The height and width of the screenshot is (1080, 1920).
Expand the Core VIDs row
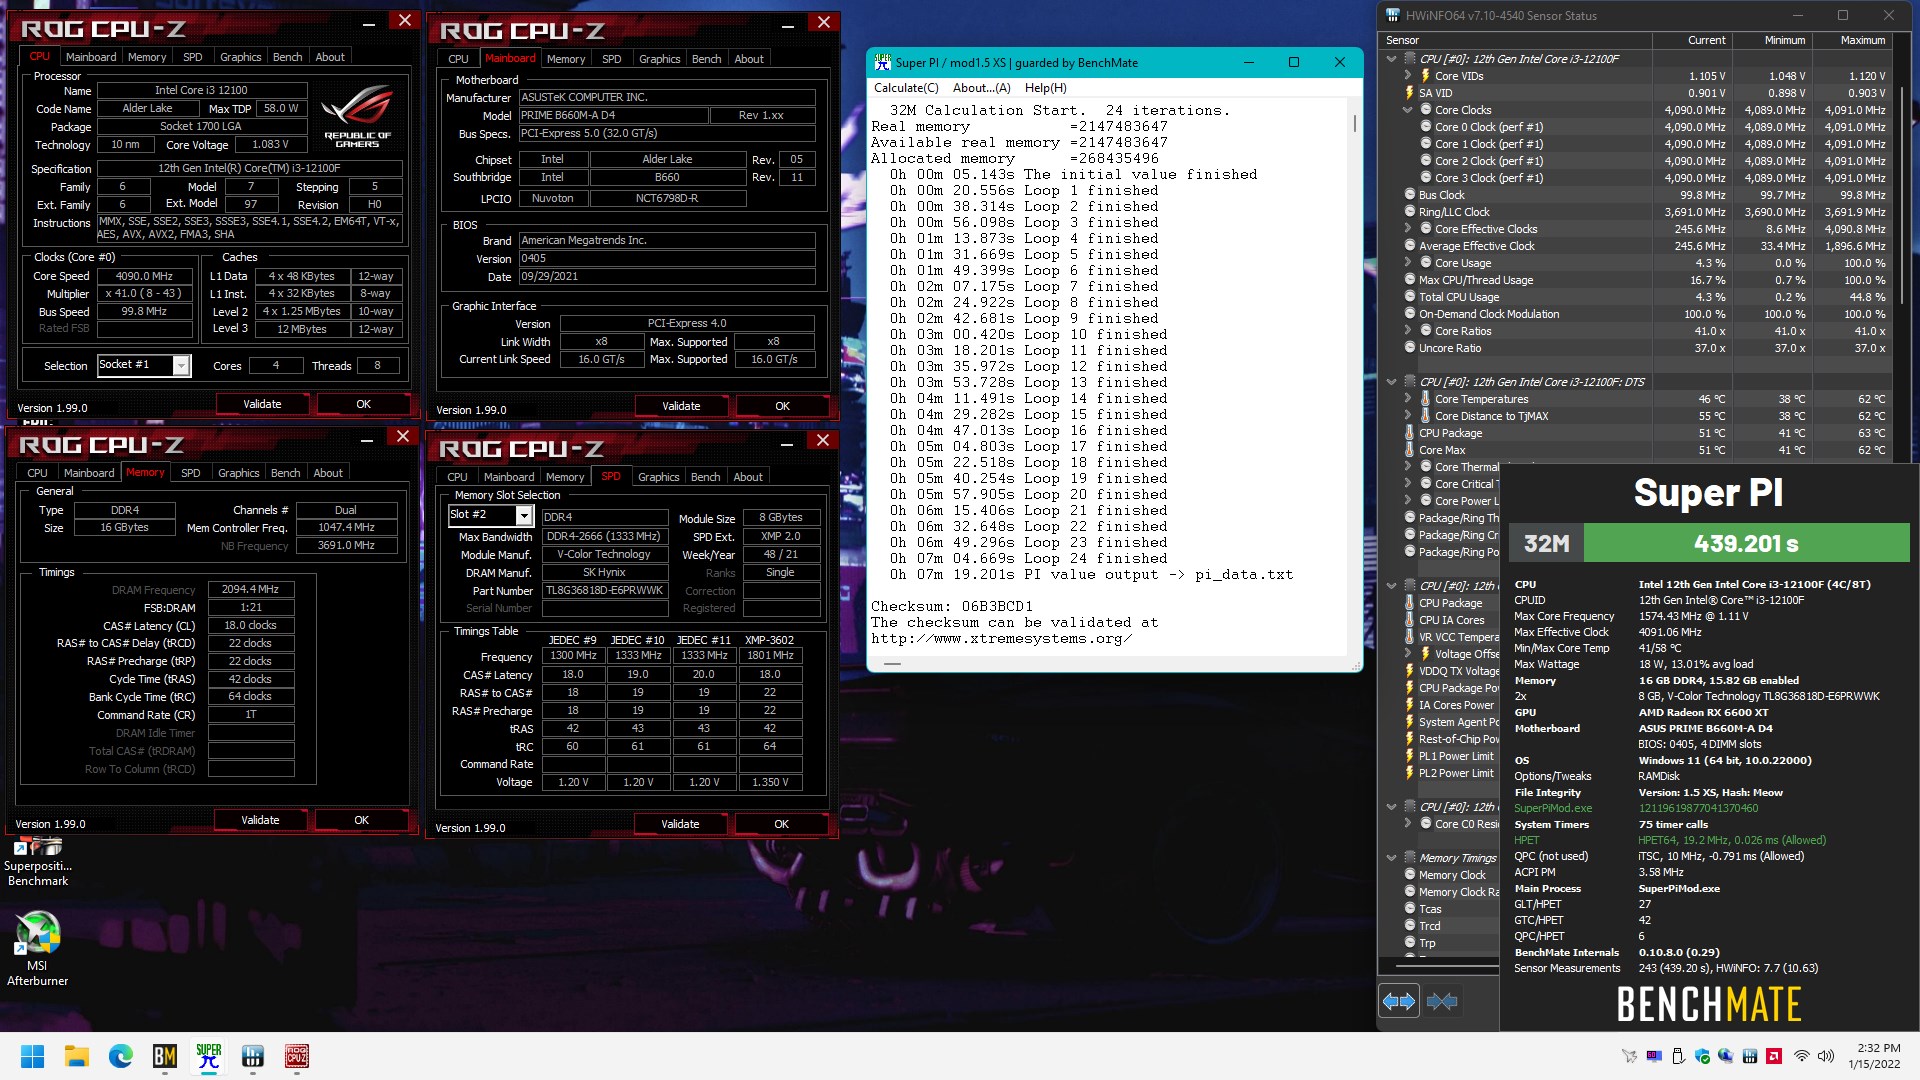1407,76
